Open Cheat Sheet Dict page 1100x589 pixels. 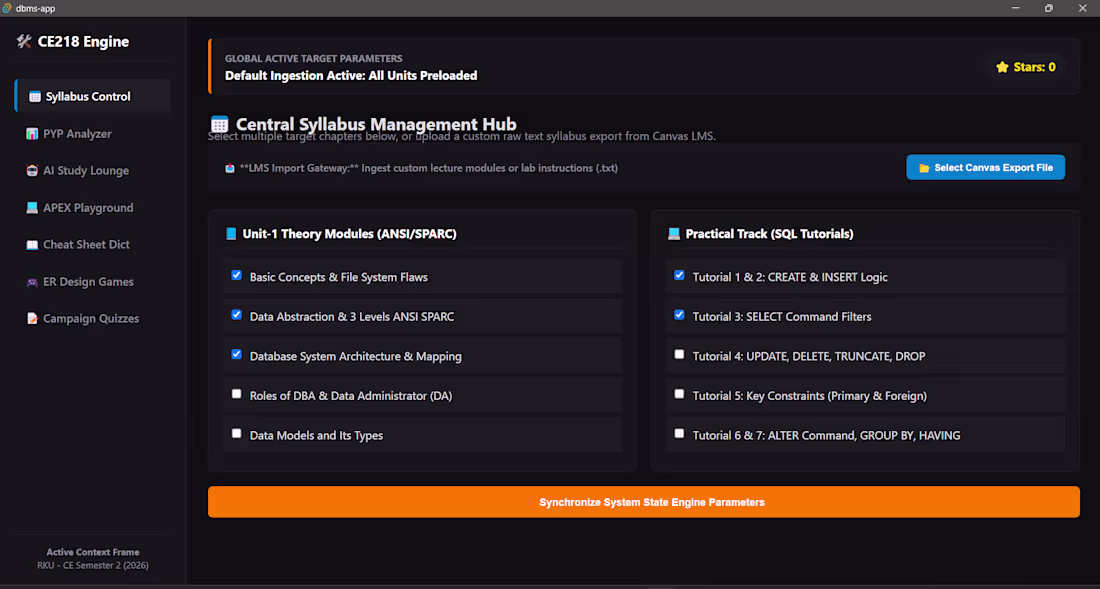pos(93,244)
